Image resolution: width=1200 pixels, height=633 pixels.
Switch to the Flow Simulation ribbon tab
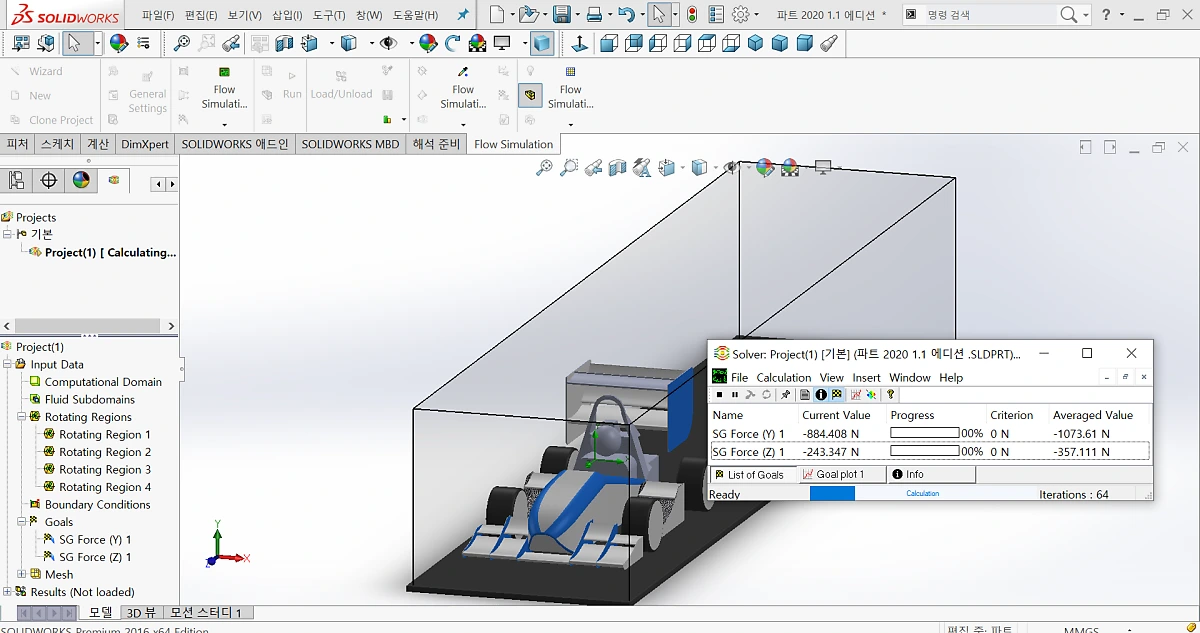(513, 144)
